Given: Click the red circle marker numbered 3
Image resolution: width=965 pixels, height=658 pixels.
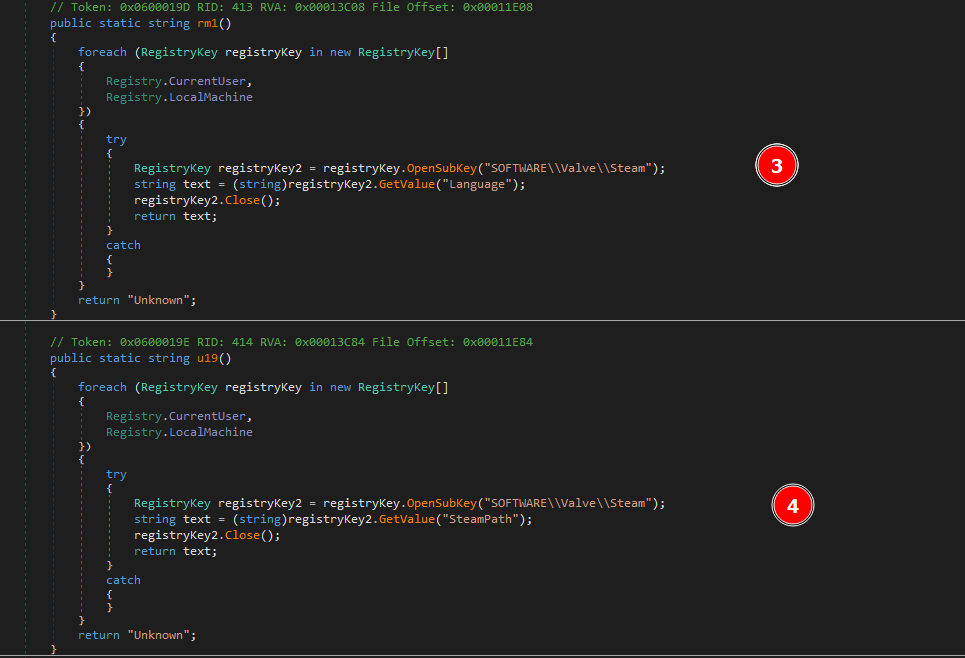Looking at the screenshot, I should coord(776,168).
